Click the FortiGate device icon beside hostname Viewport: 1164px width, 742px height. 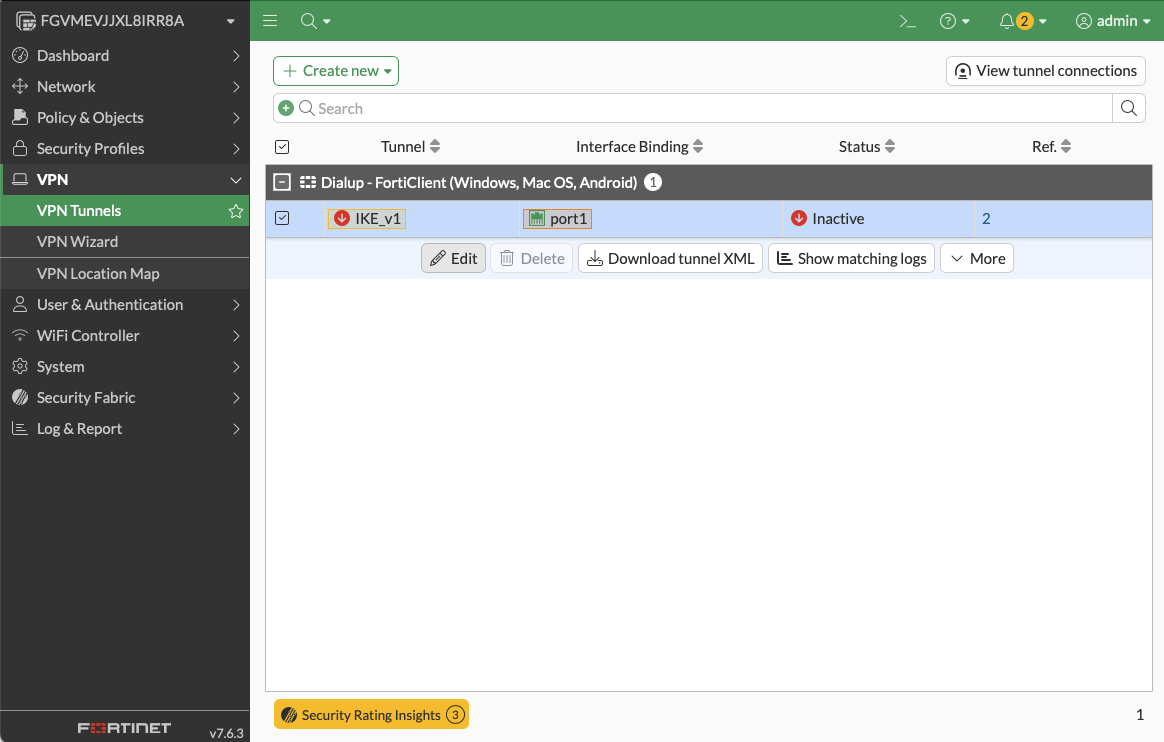click(x=26, y=22)
